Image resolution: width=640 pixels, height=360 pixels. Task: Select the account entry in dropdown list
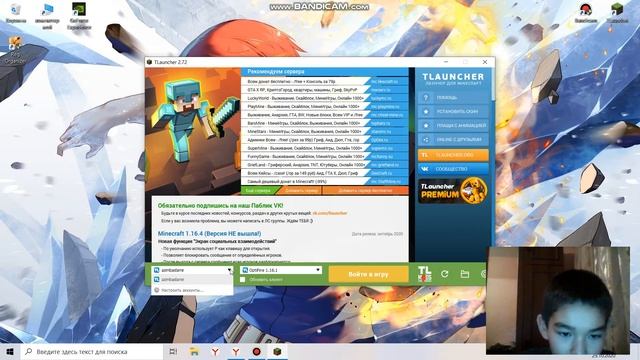click(x=192, y=280)
